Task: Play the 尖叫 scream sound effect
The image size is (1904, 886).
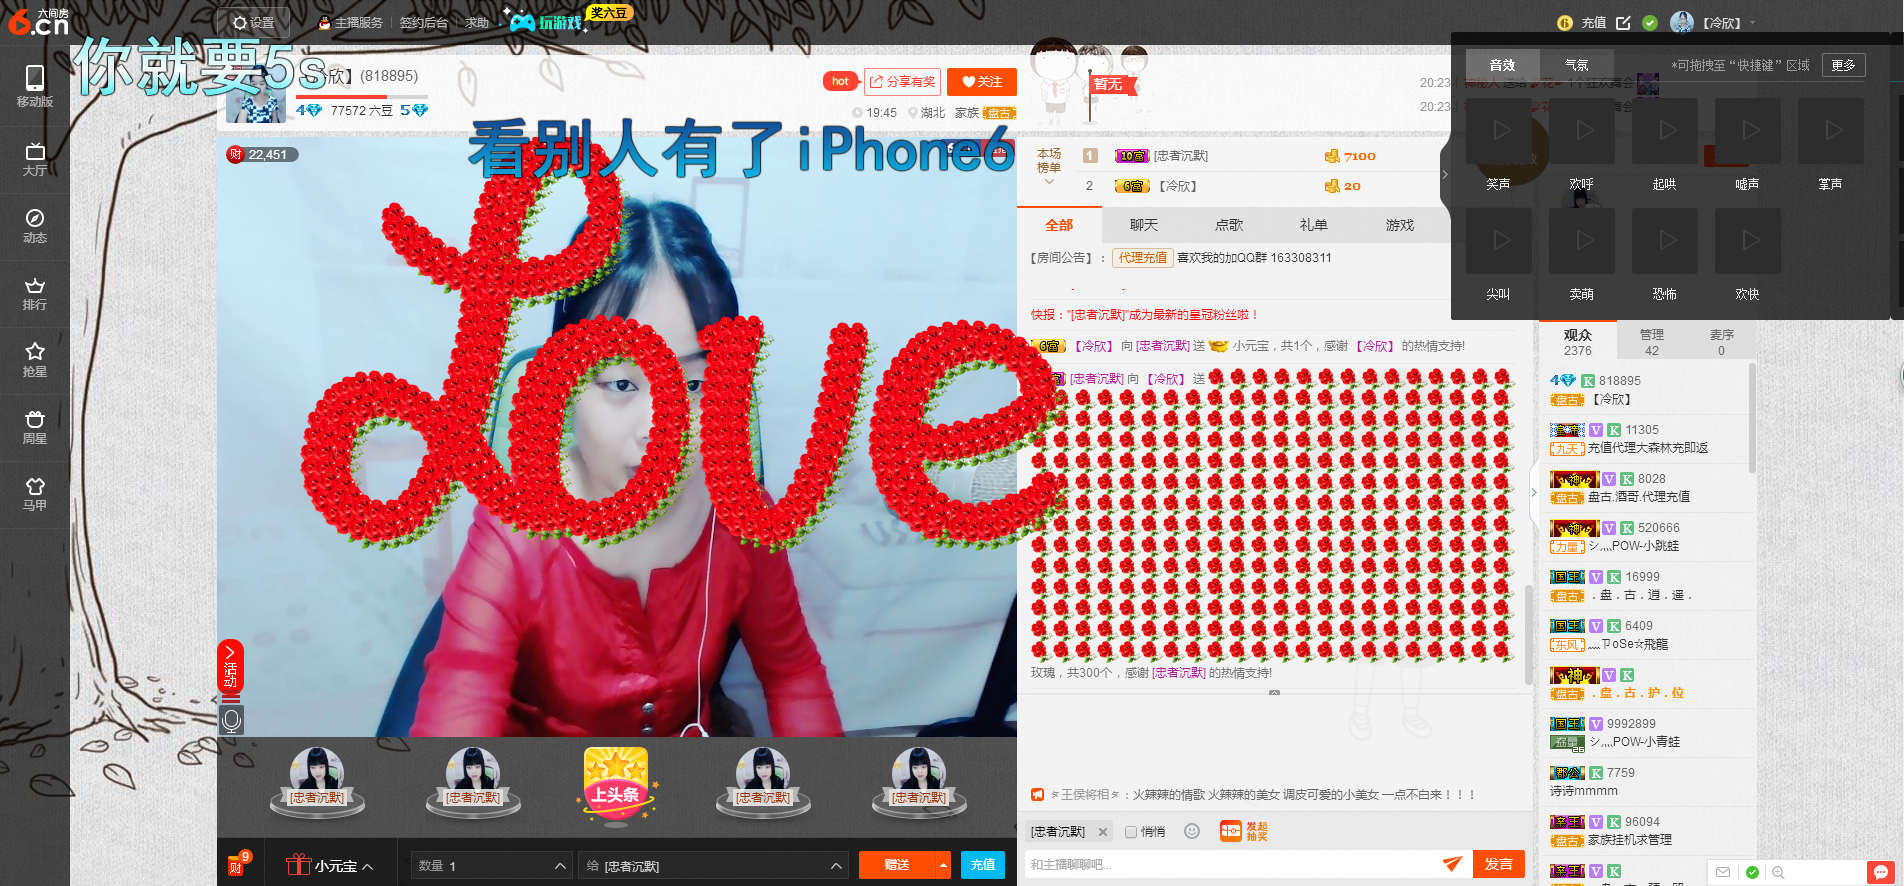Action: click(x=1498, y=241)
